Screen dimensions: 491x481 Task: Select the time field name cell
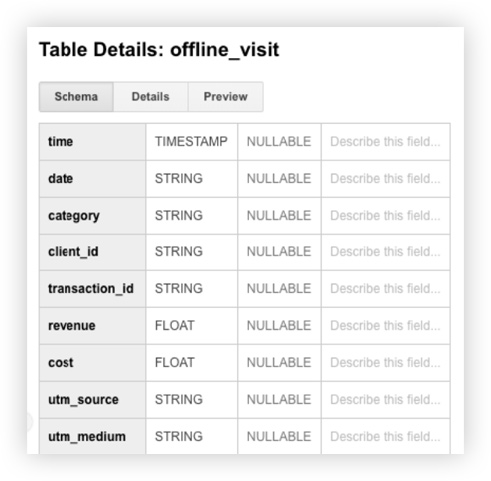92,142
